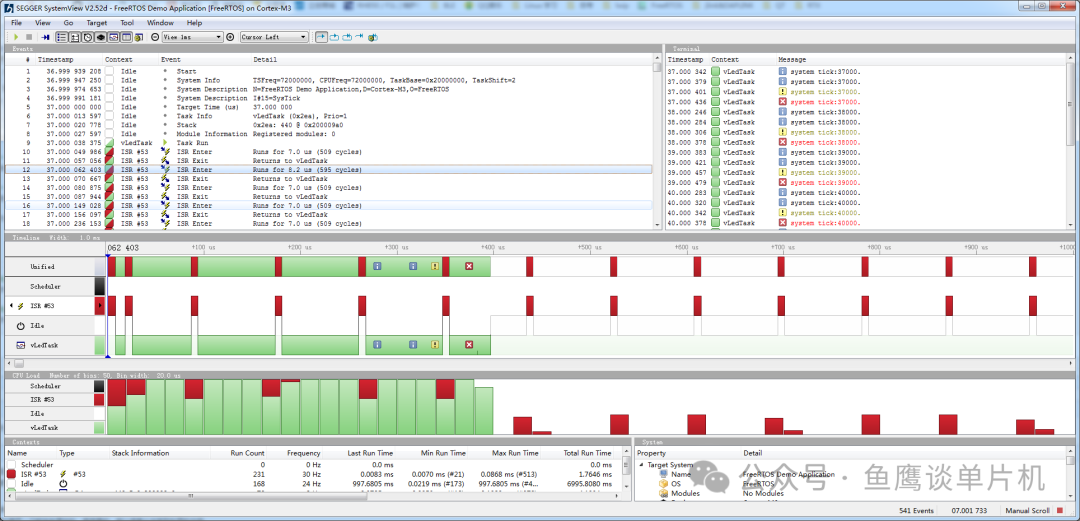Click the warning marker in Unified timeline row
The width and height of the screenshot is (1080, 521).
(435, 266)
